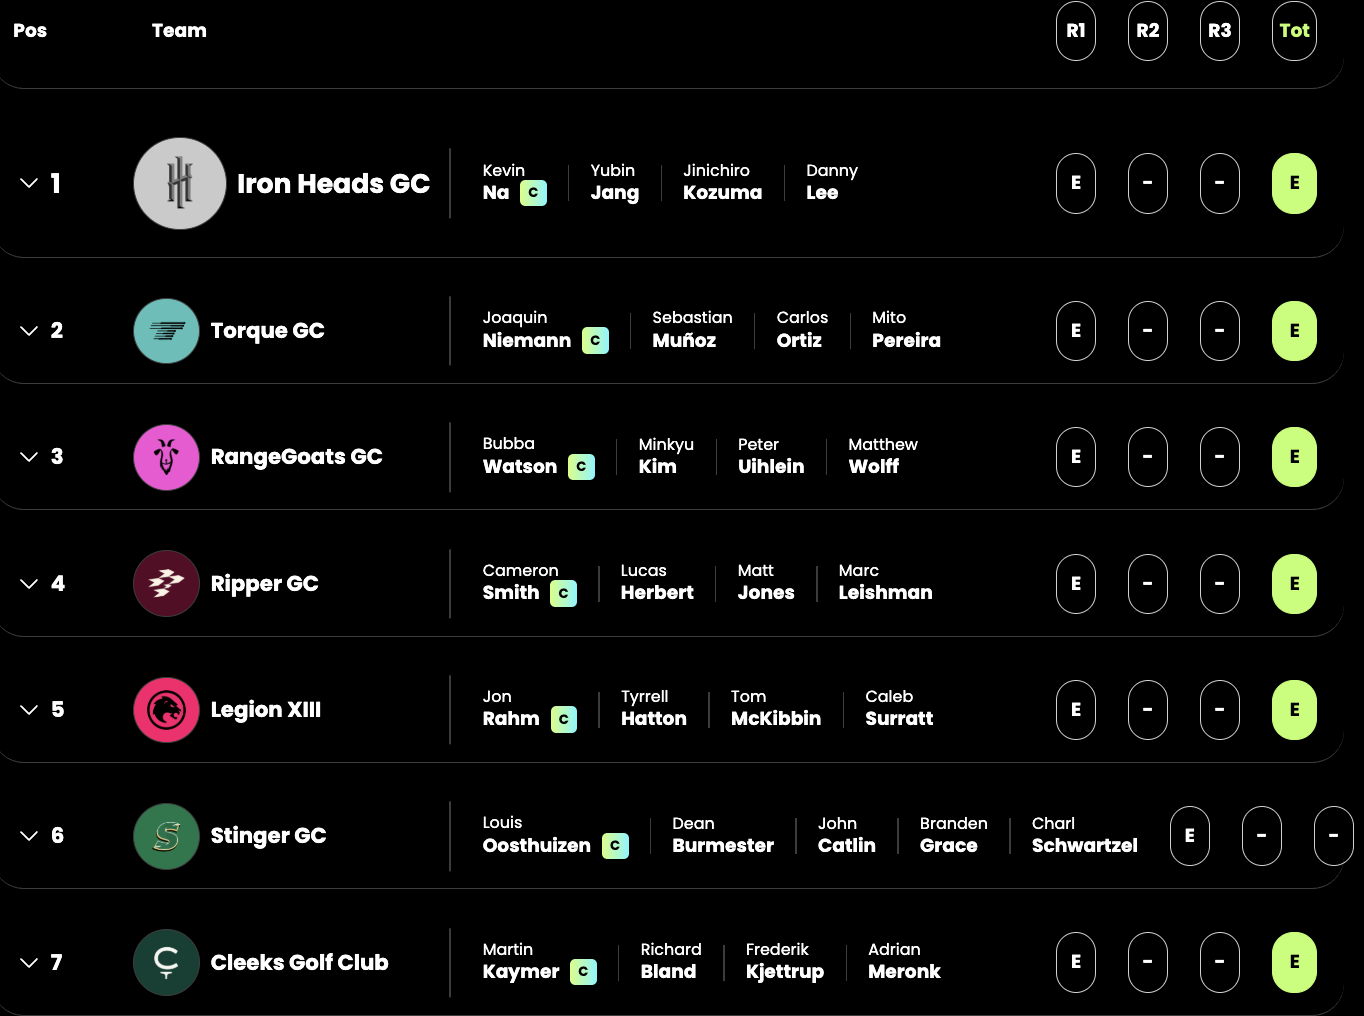Click Stinger GC R1 score pill
Image resolution: width=1364 pixels, height=1016 pixels.
(x=1190, y=836)
